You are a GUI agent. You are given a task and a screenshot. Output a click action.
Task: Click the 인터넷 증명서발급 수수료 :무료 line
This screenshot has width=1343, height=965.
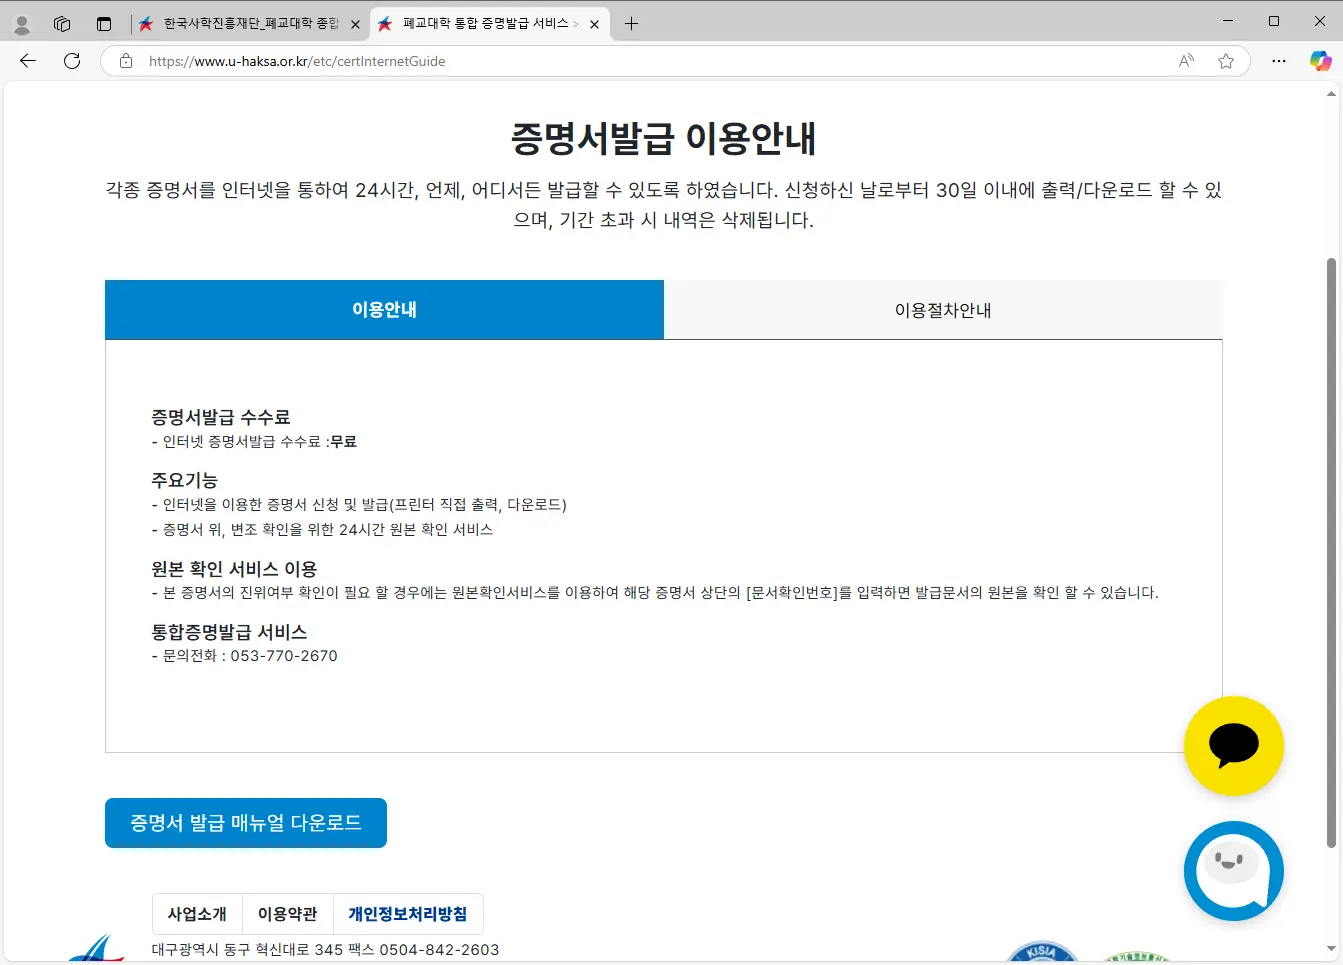click(x=254, y=441)
